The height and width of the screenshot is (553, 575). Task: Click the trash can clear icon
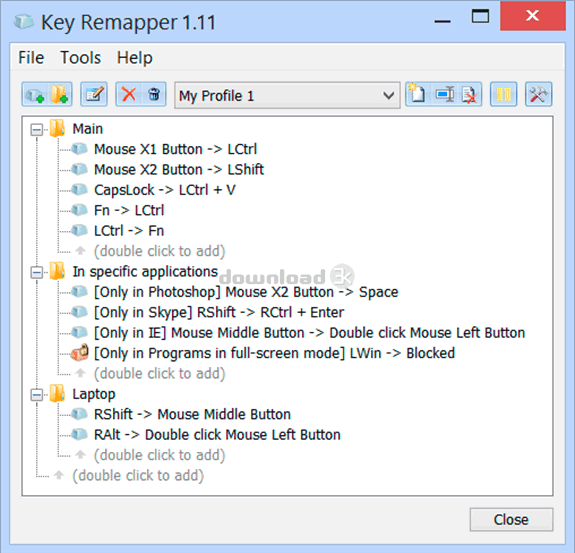click(x=154, y=95)
